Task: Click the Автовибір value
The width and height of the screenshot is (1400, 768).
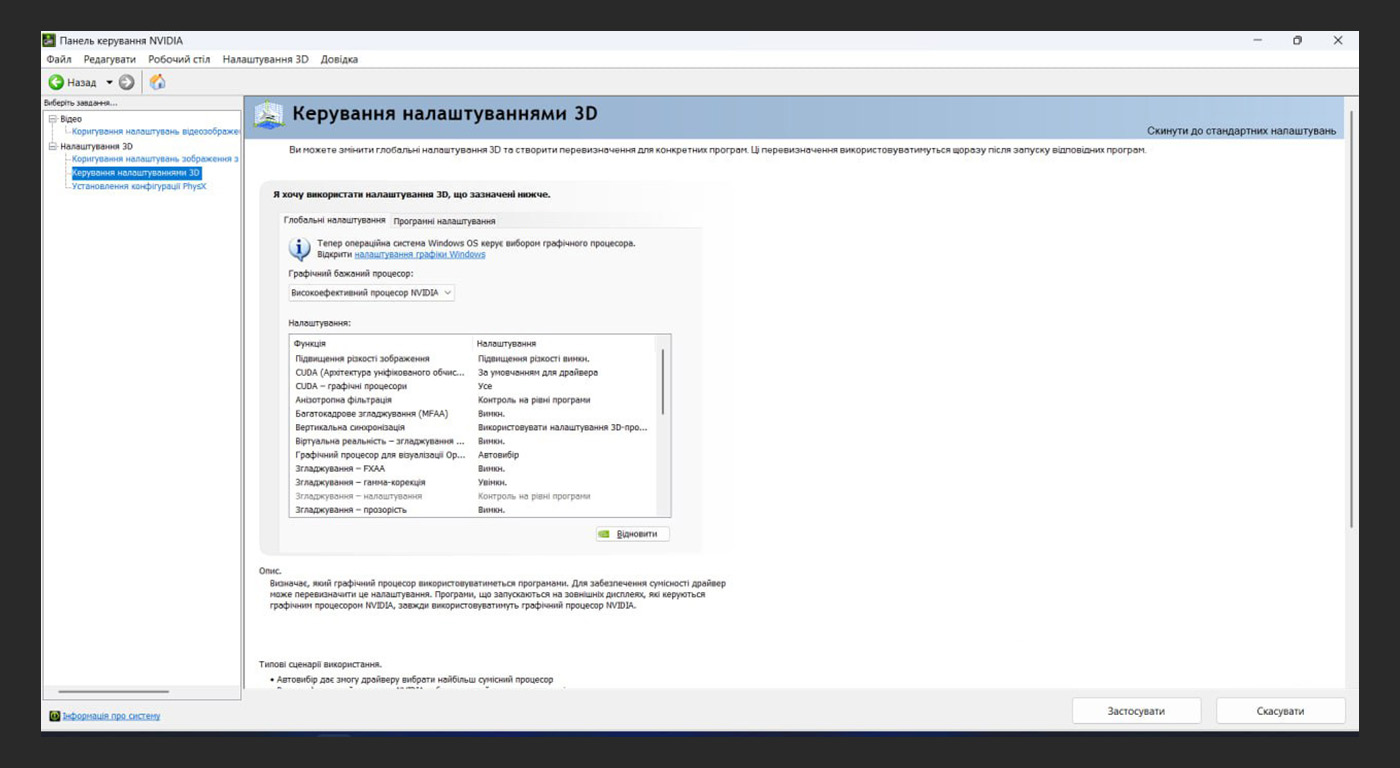Action: click(498, 455)
